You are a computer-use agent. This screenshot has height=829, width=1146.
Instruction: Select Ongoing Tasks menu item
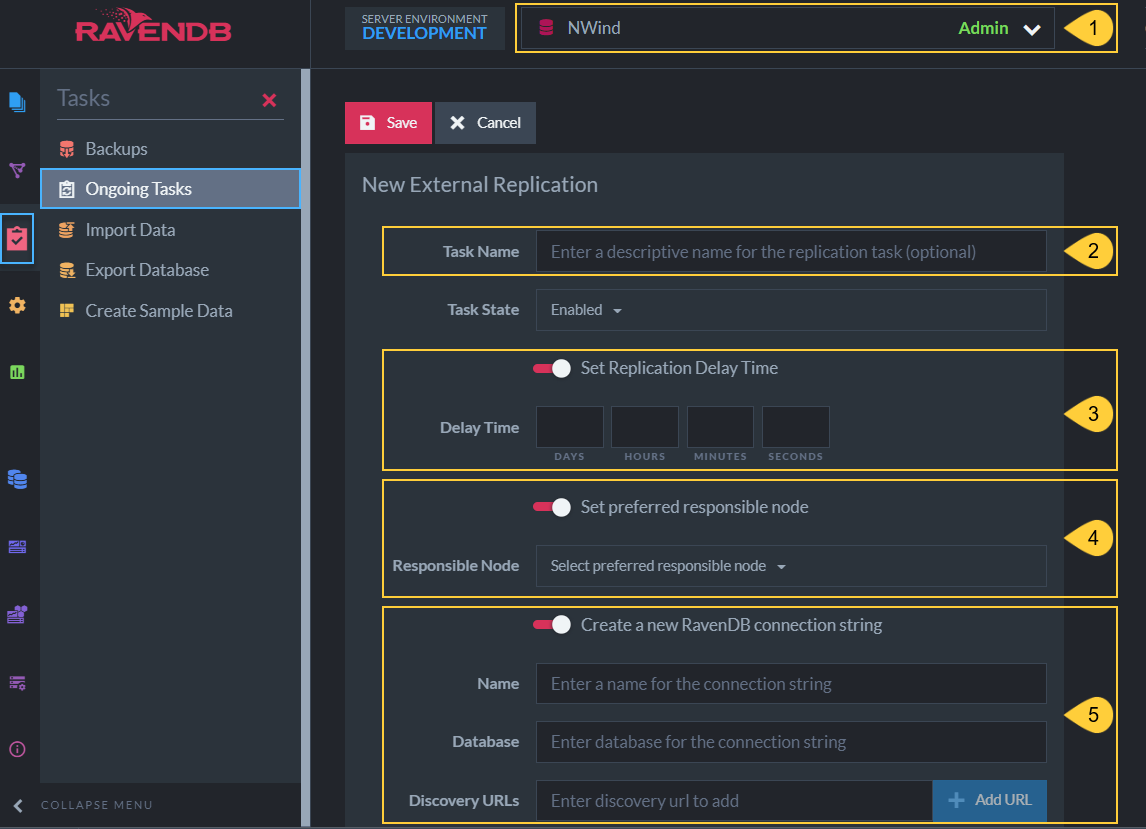pos(170,189)
